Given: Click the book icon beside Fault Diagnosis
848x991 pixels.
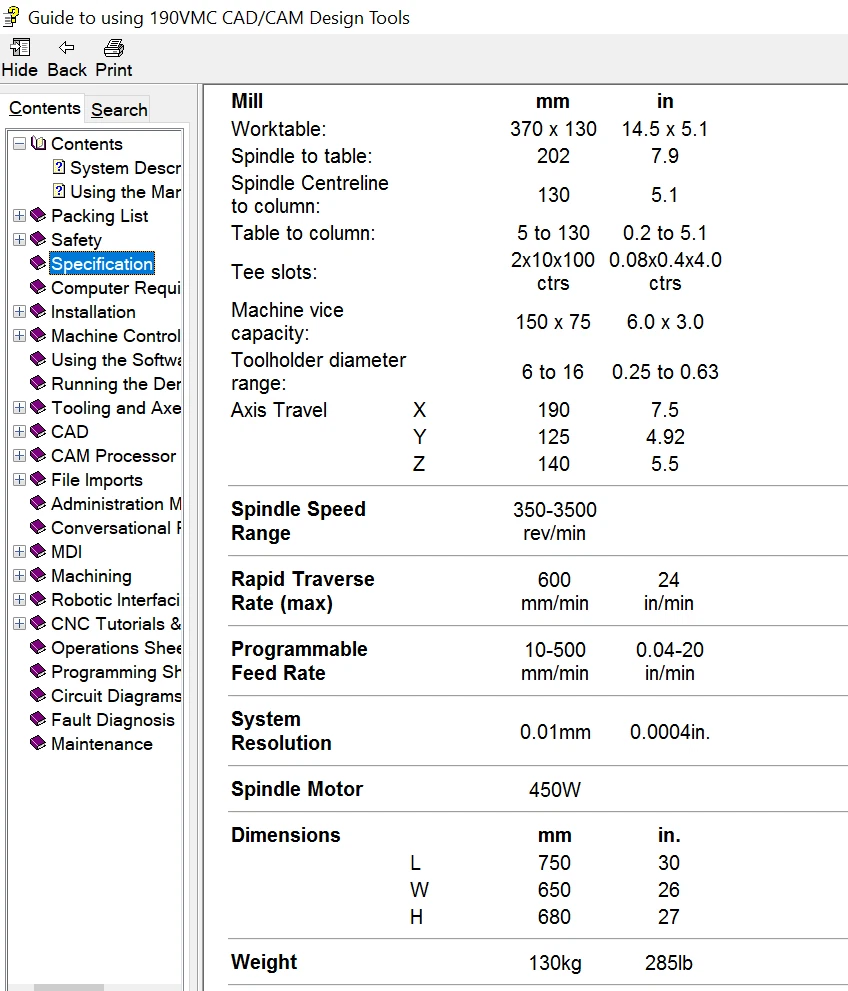Looking at the screenshot, I should click(x=38, y=720).
